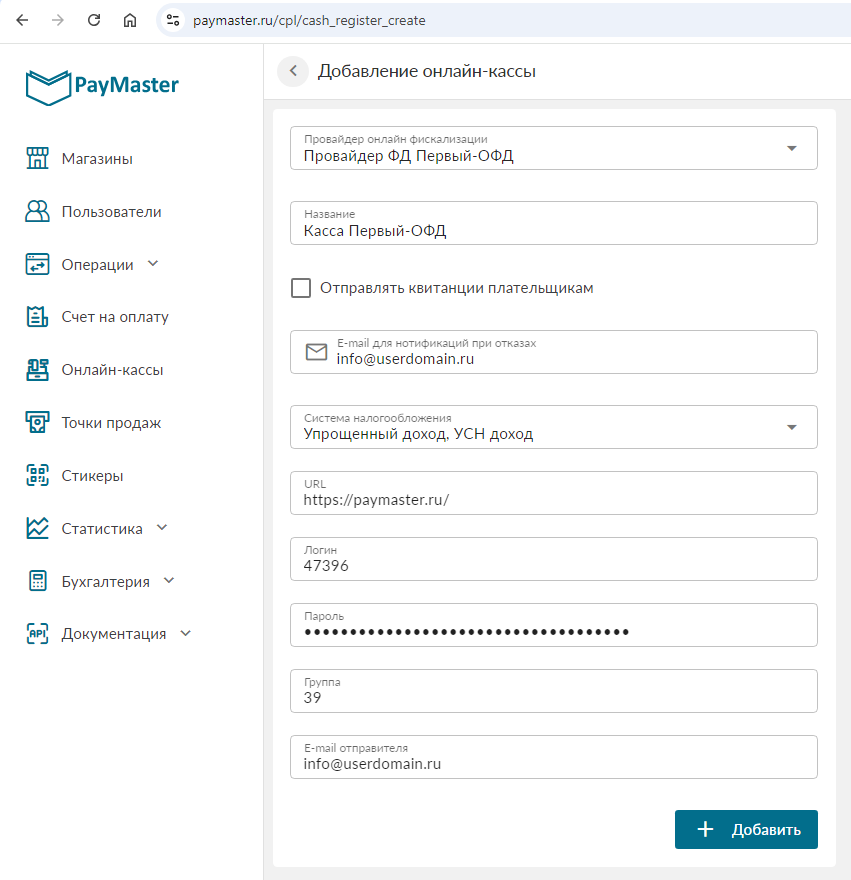
Task: Click the Логин input field
Action: pyautogui.click(x=553, y=559)
